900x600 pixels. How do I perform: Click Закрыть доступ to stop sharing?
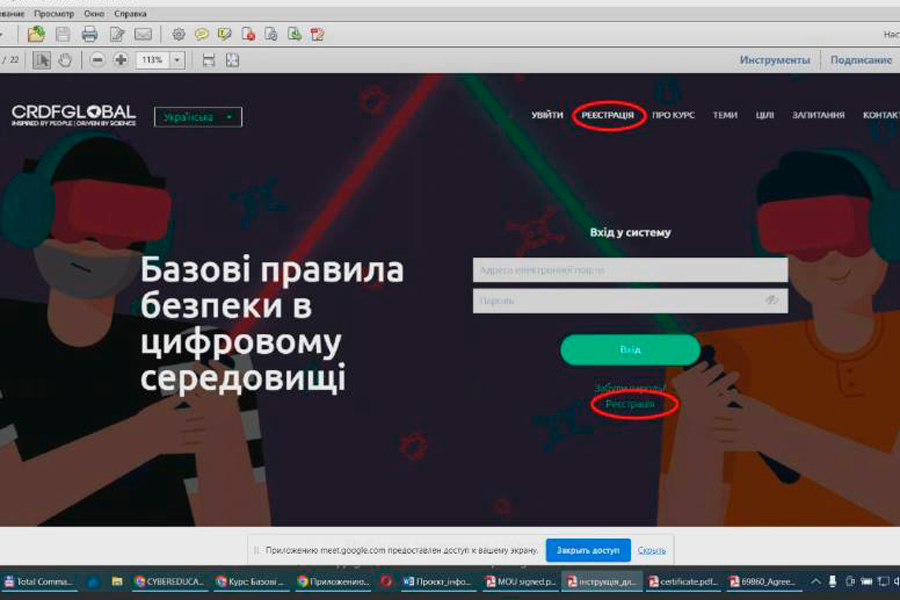click(588, 550)
